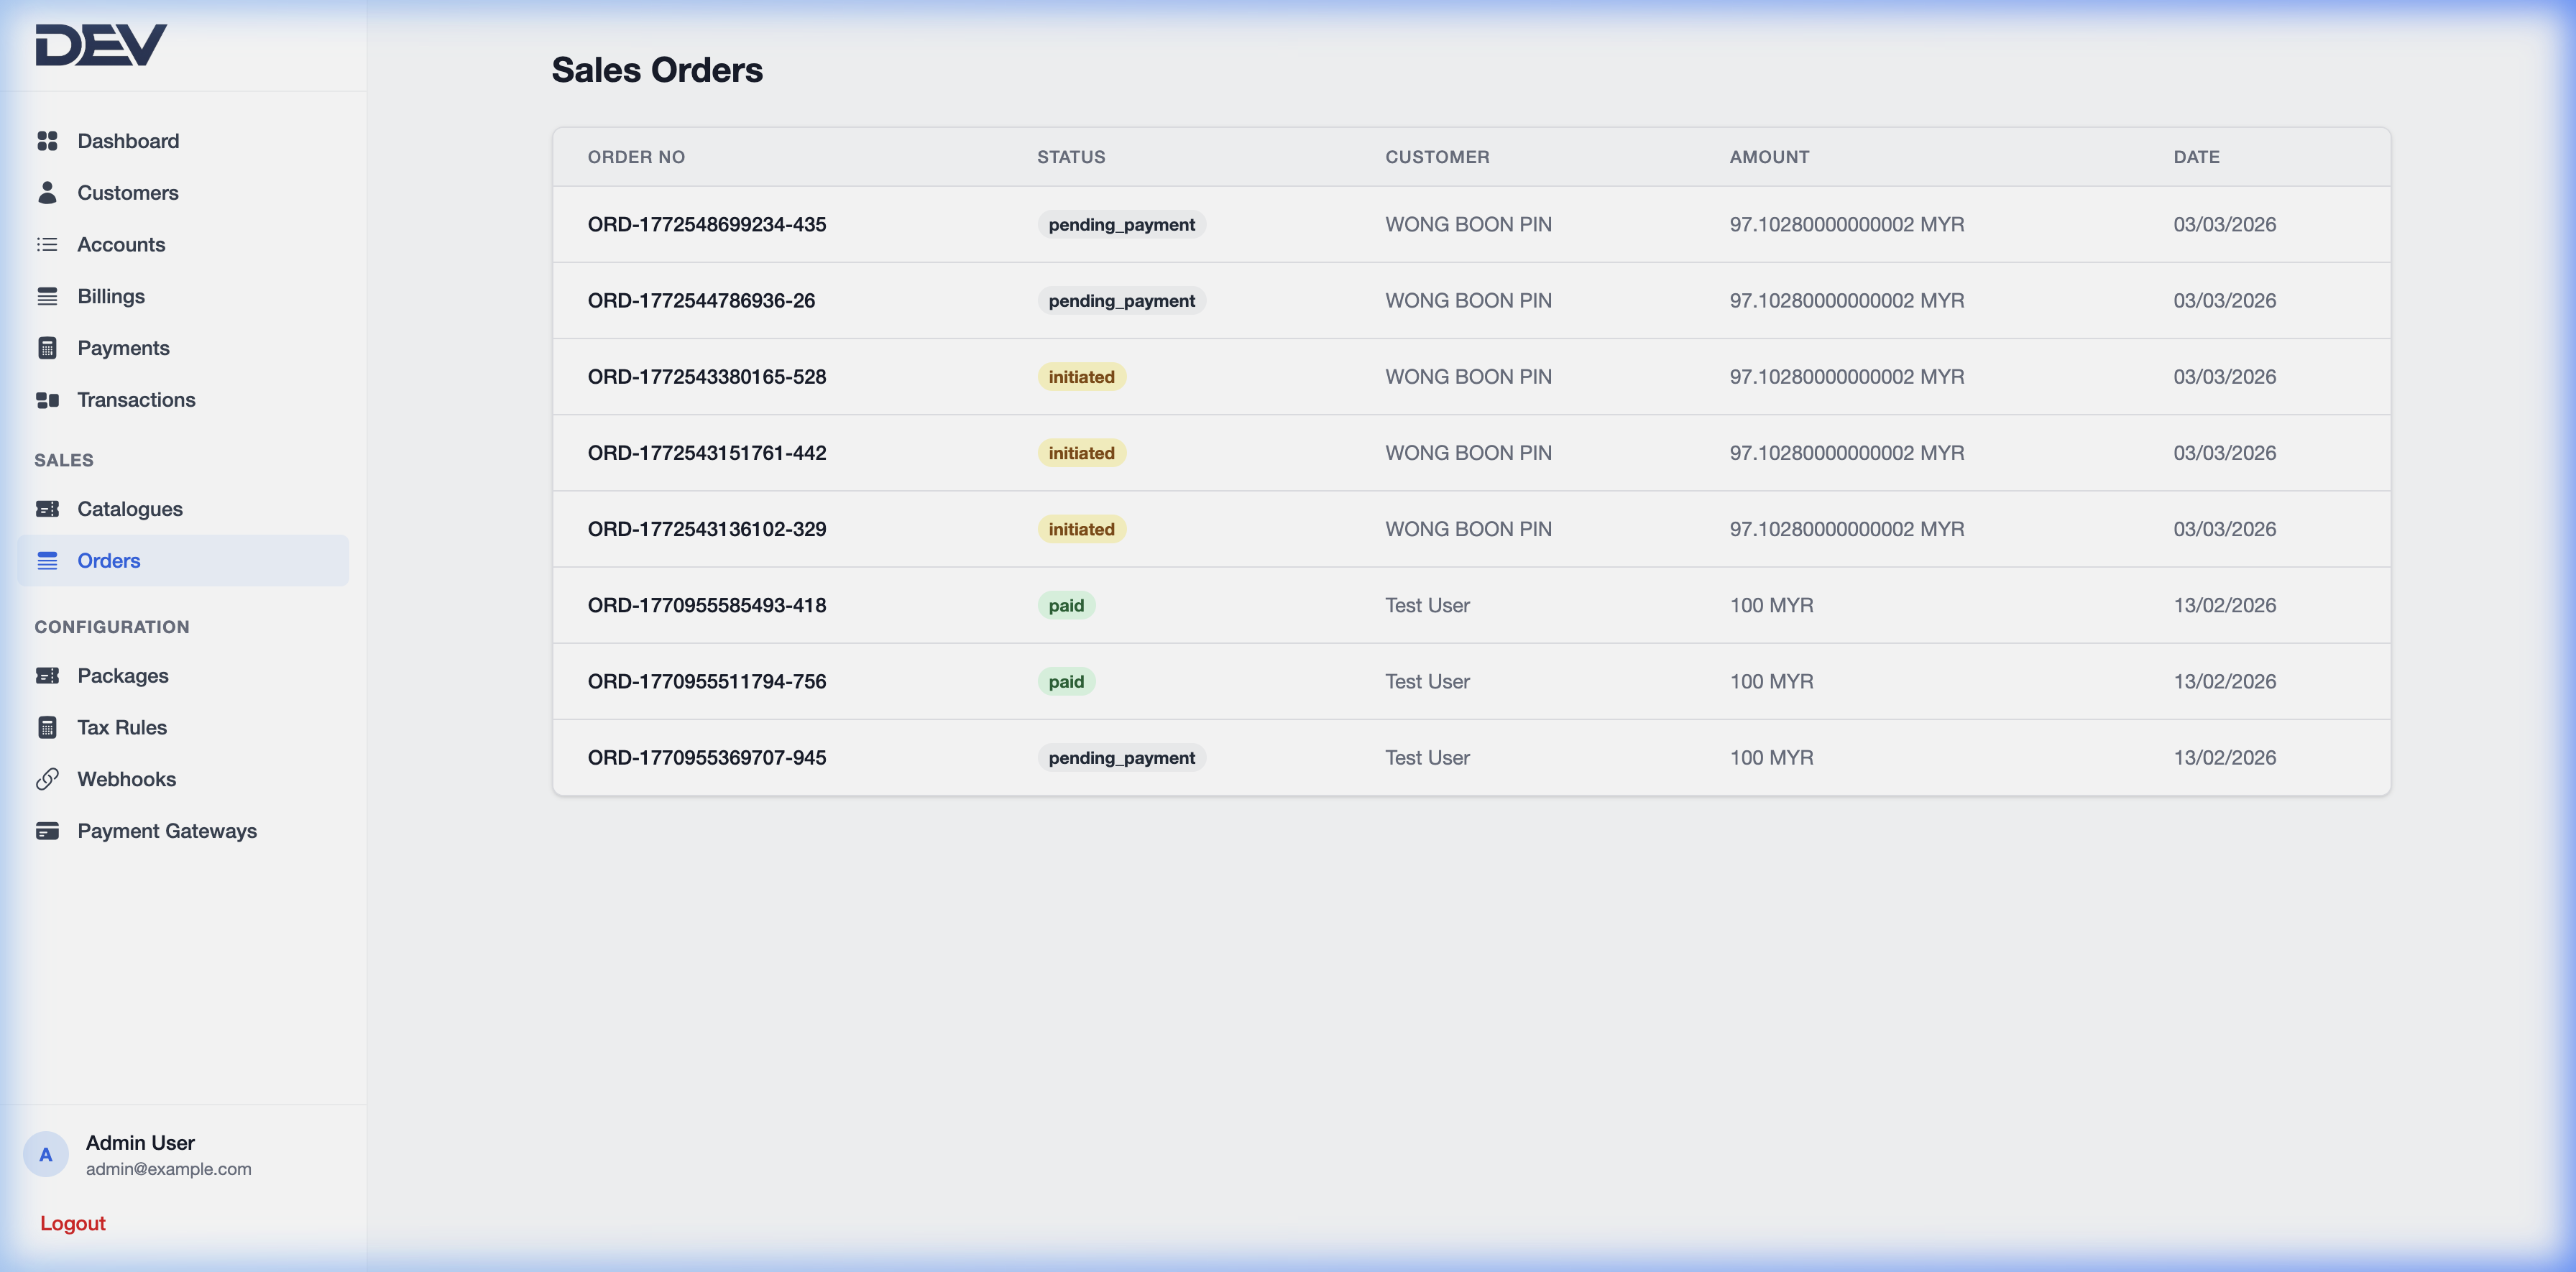This screenshot has height=1272, width=2576.
Task: Open Catalogues using its sidebar icon
Action: click(47, 509)
